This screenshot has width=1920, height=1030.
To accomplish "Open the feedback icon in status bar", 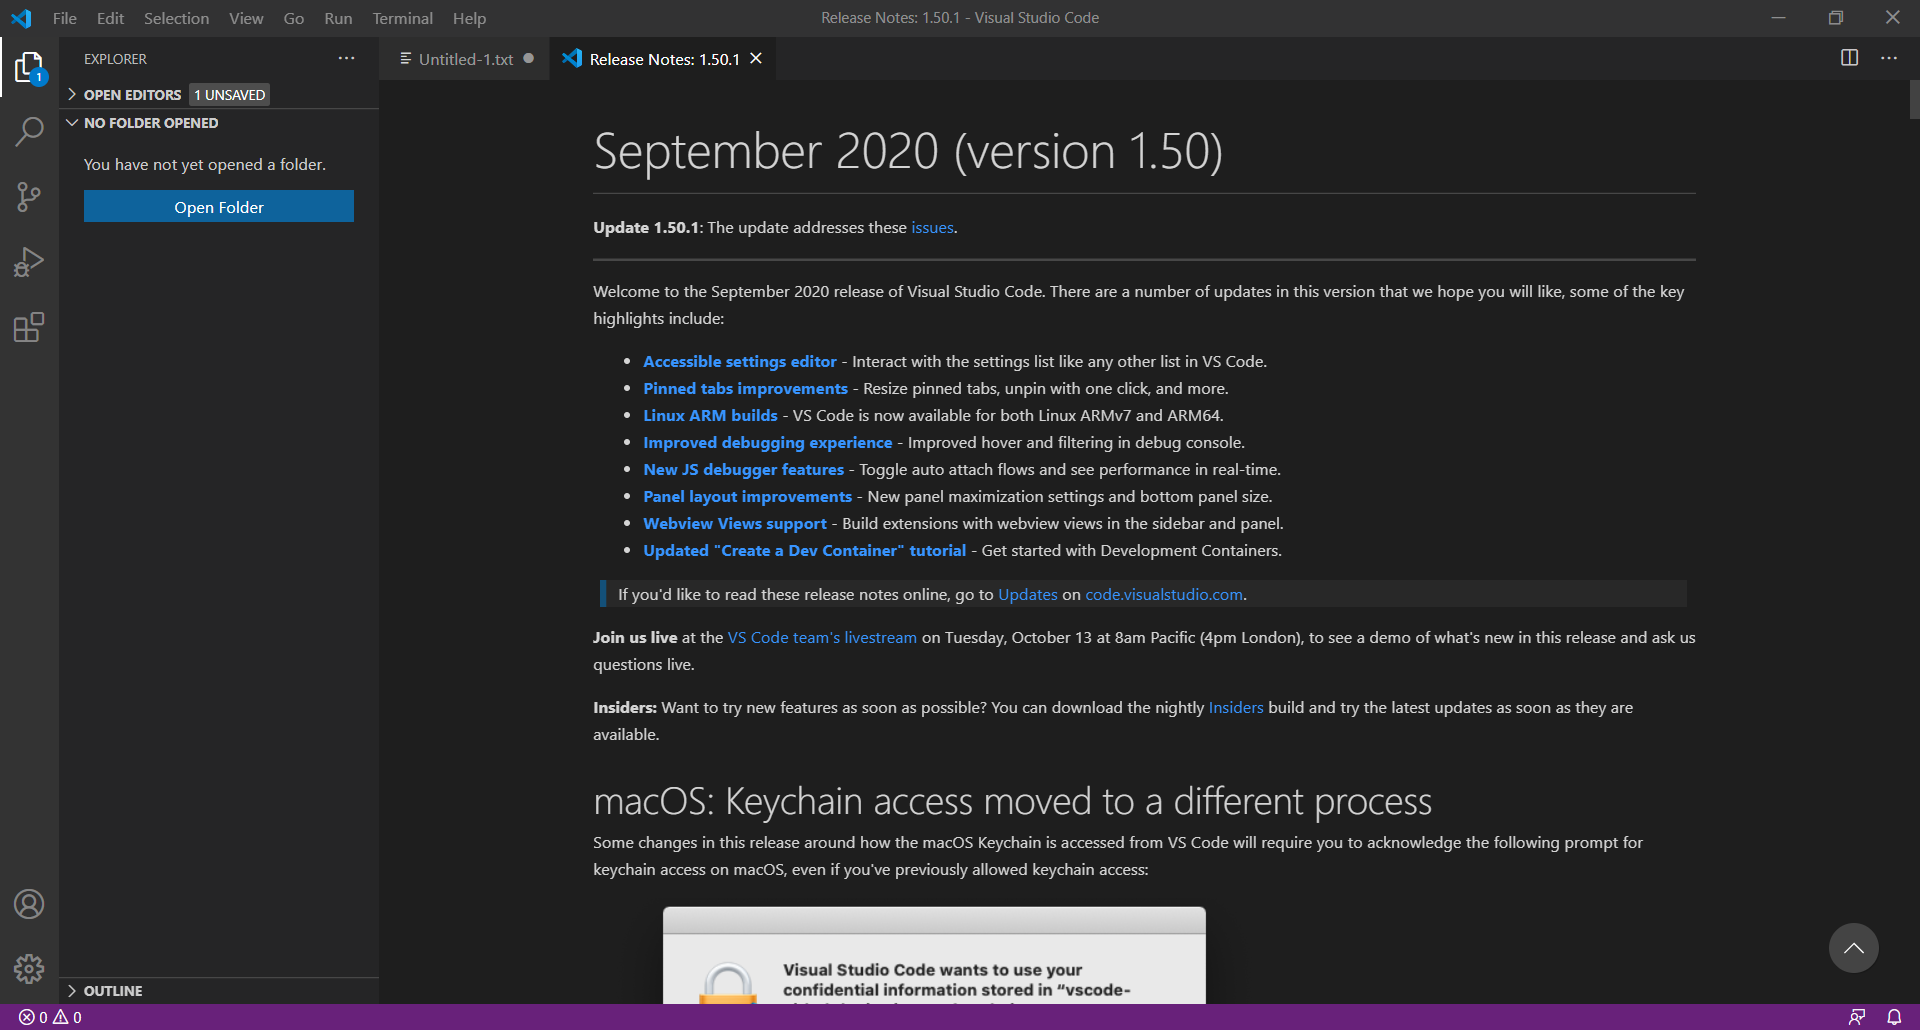I will (x=1857, y=1017).
